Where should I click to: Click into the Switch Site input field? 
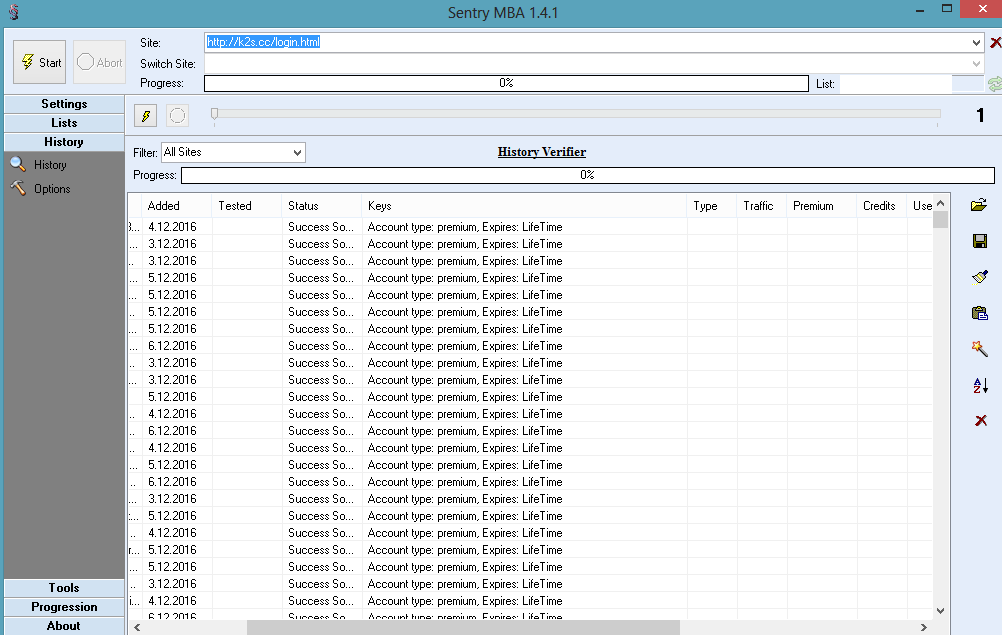click(x=587, y=64)
